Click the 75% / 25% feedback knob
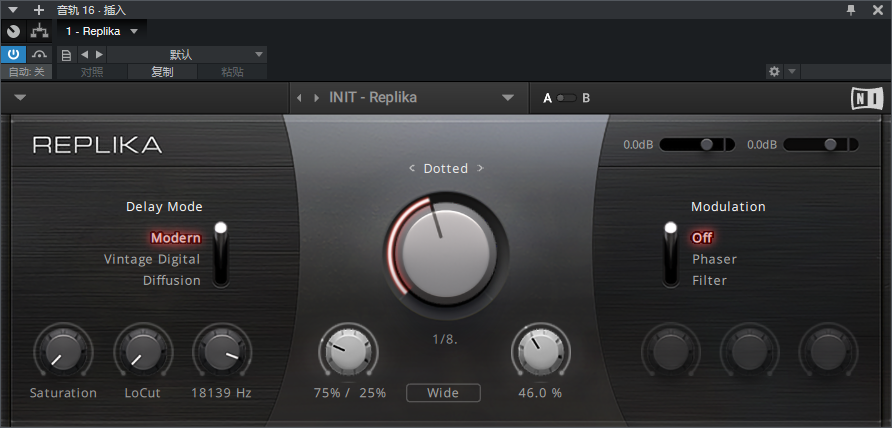 (349, 351)
